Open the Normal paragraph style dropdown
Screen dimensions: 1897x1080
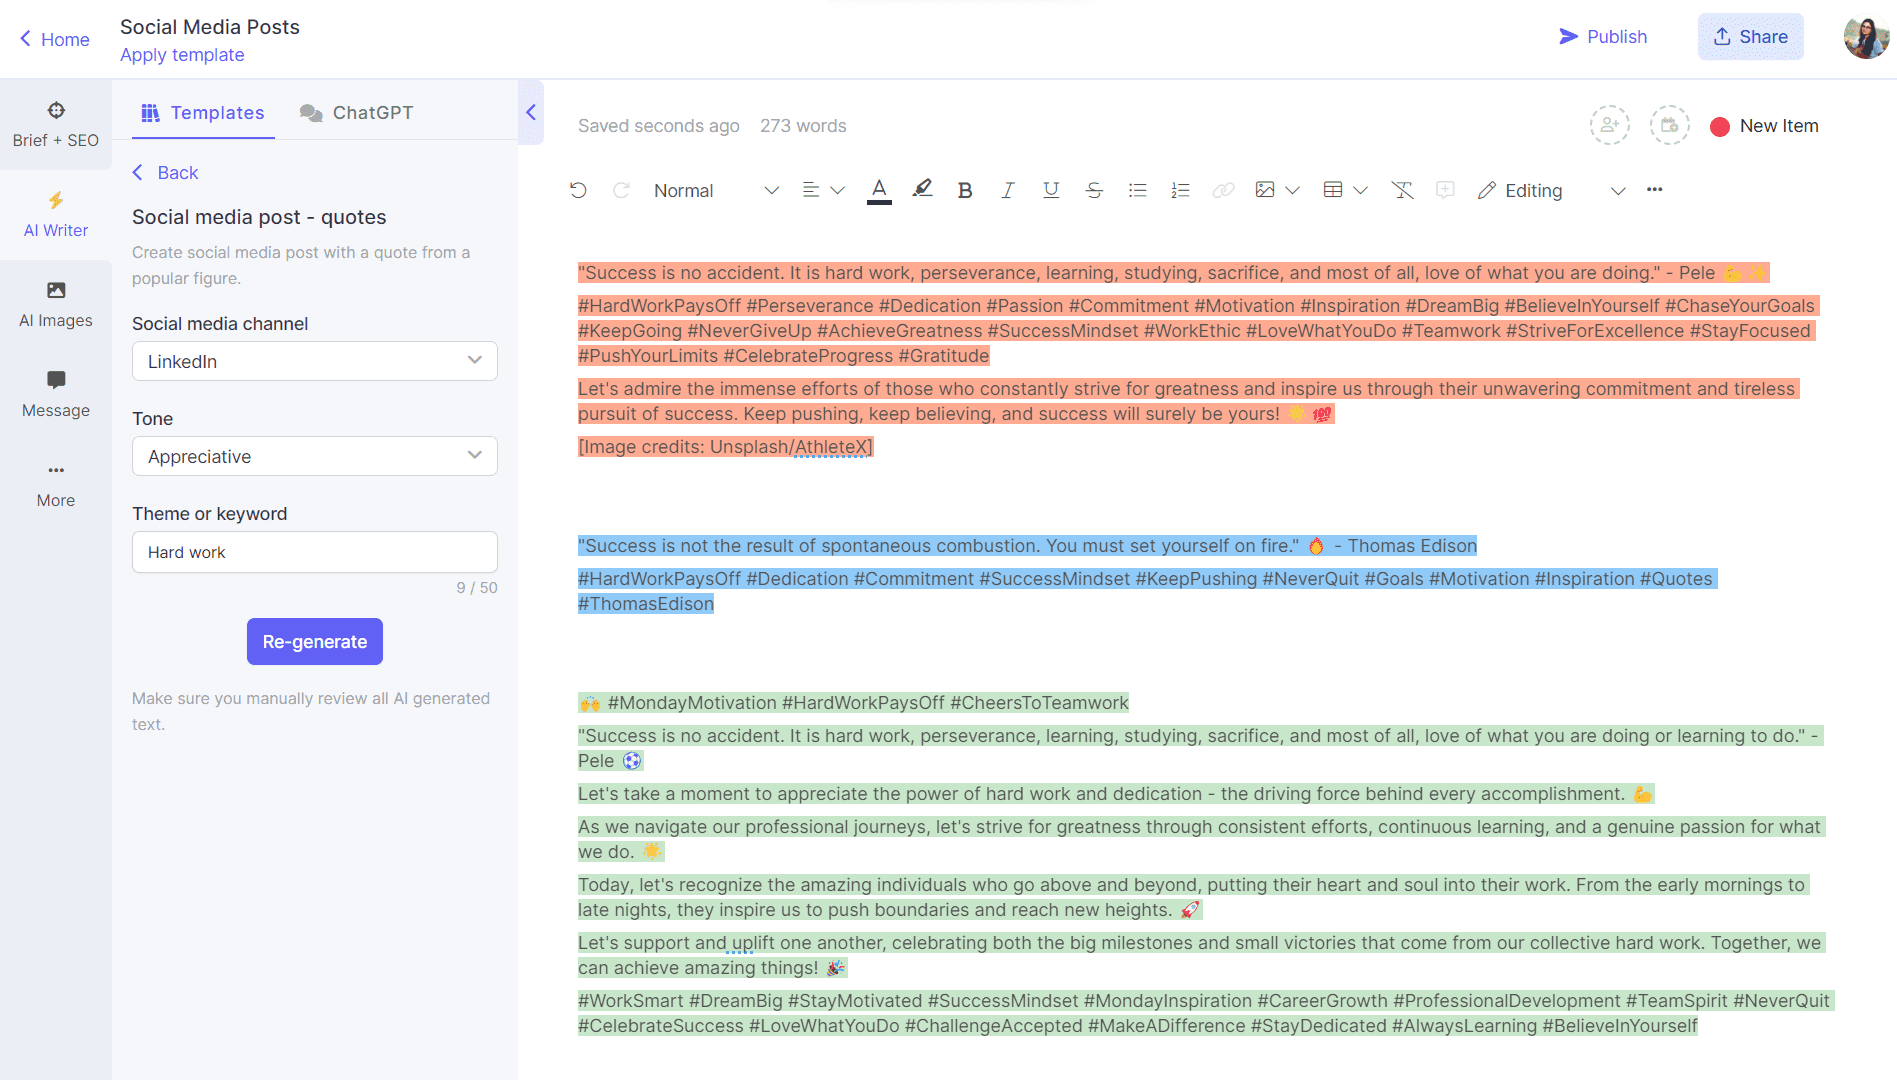[x=716, y=190]
